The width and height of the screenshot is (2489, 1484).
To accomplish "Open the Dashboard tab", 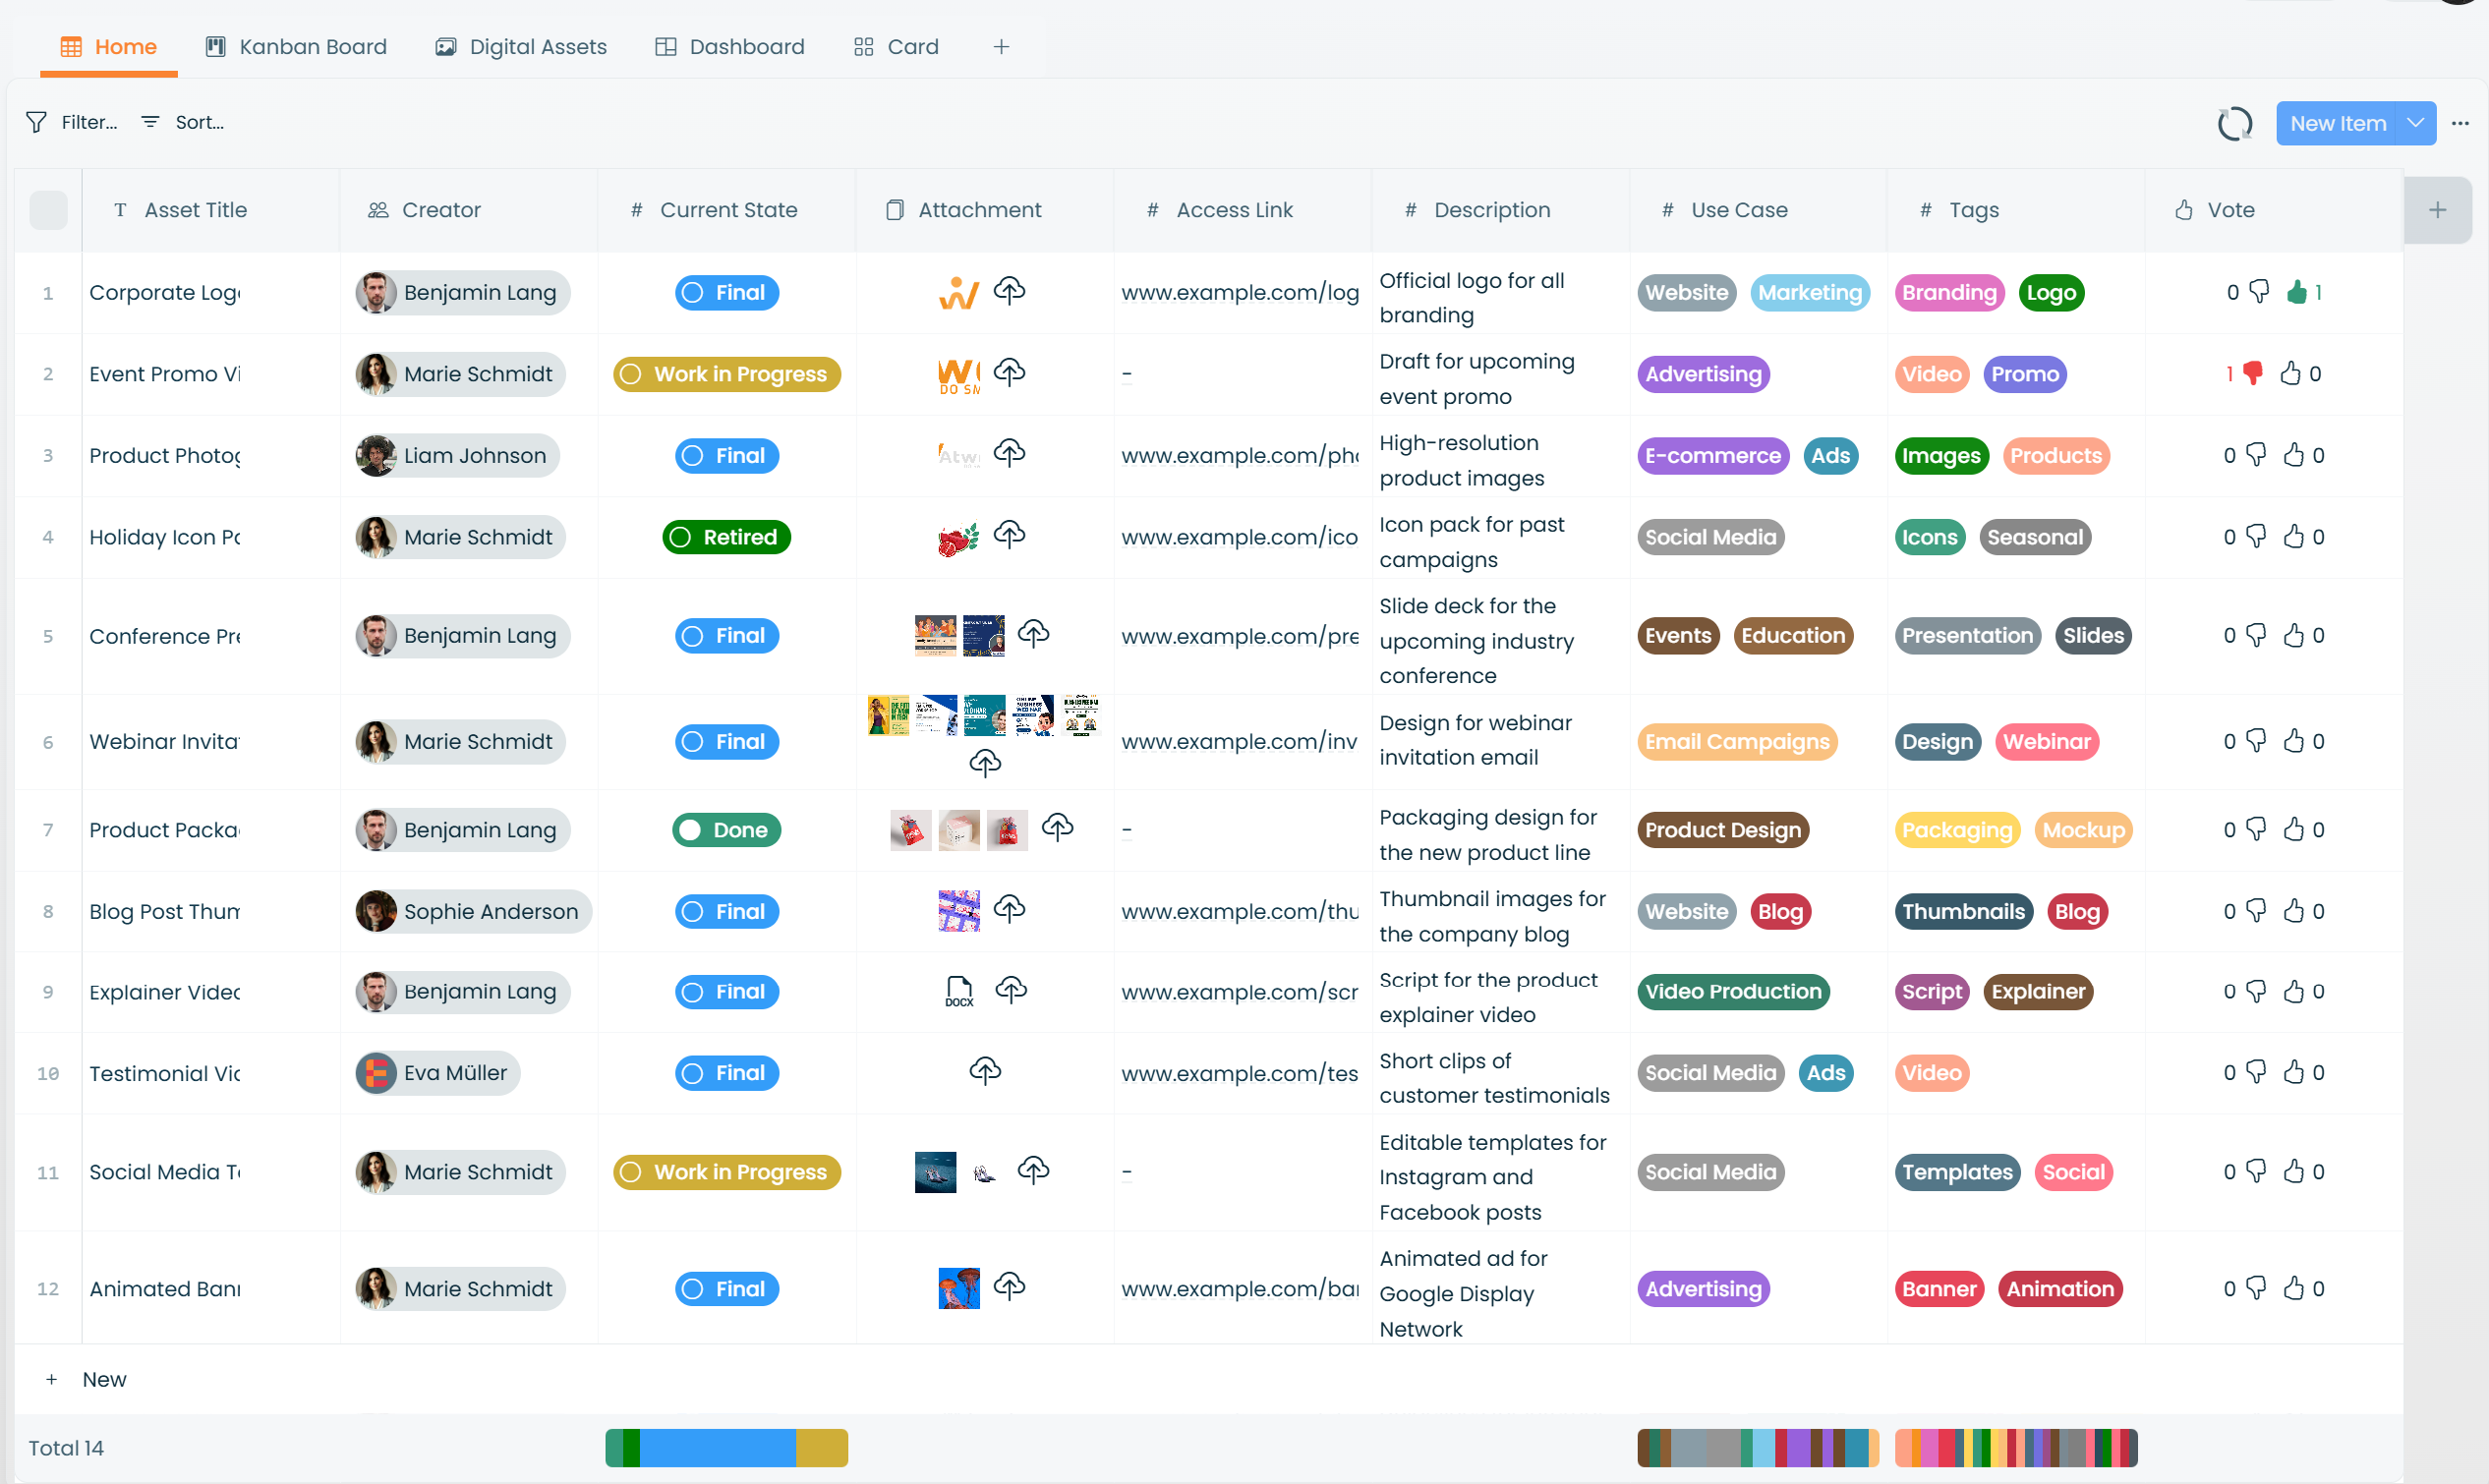I will [x=730, y=47].
